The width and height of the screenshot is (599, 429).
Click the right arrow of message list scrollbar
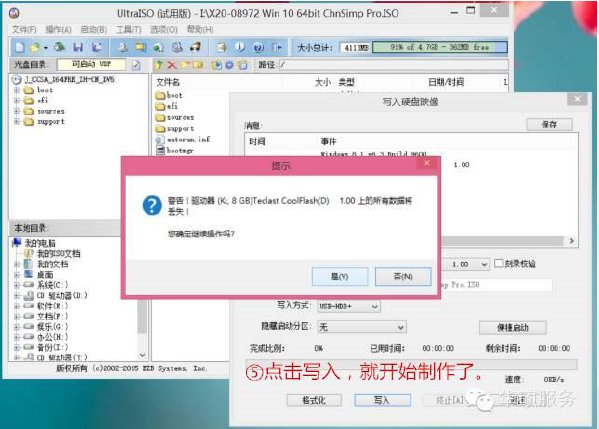tap(571, 241)
